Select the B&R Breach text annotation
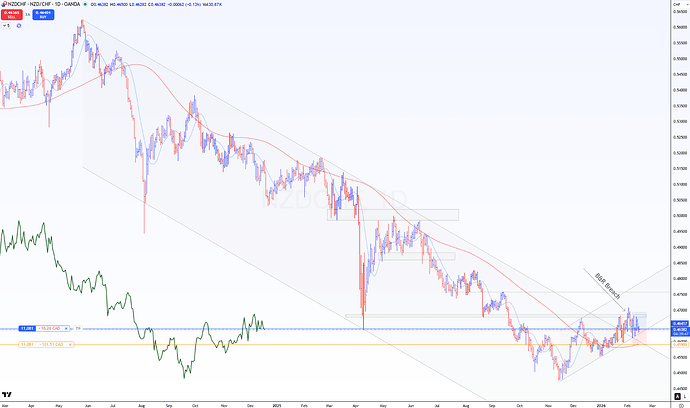690x408 pixels. click(x=607, y=286)
